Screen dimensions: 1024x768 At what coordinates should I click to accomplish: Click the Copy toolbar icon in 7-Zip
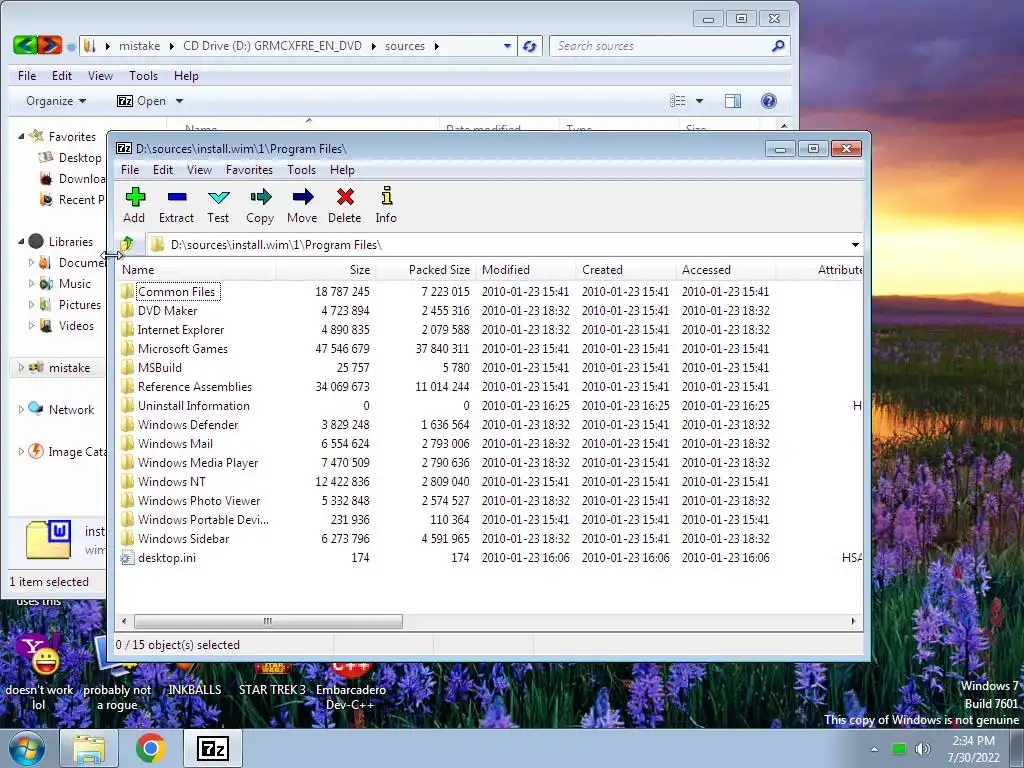click(261, 197)
